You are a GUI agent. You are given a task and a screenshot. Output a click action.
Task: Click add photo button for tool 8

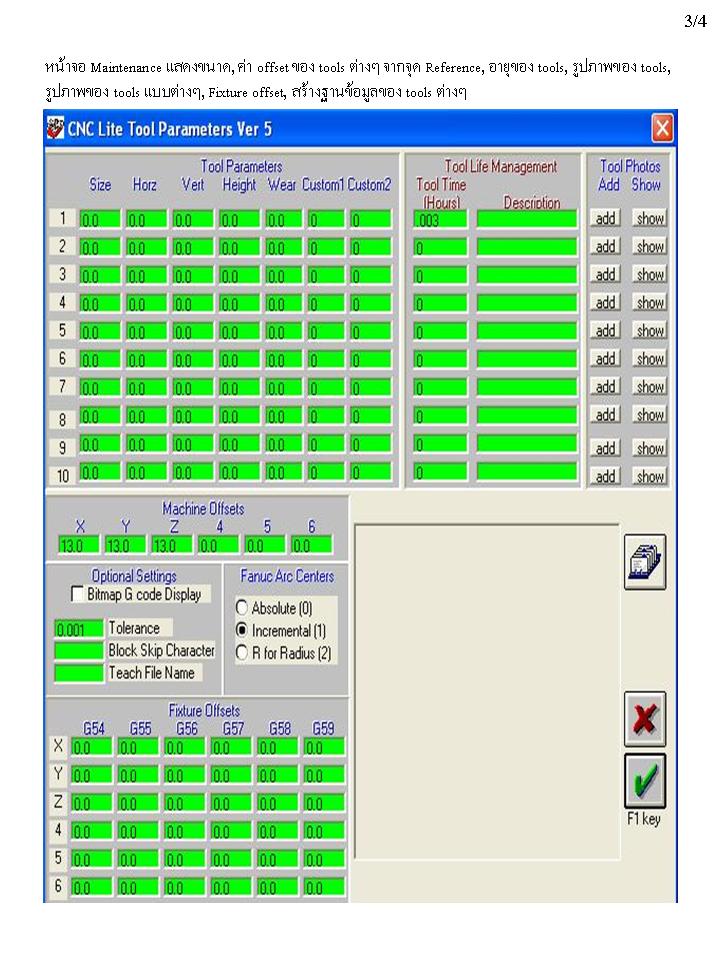click(x=606, y=415)
